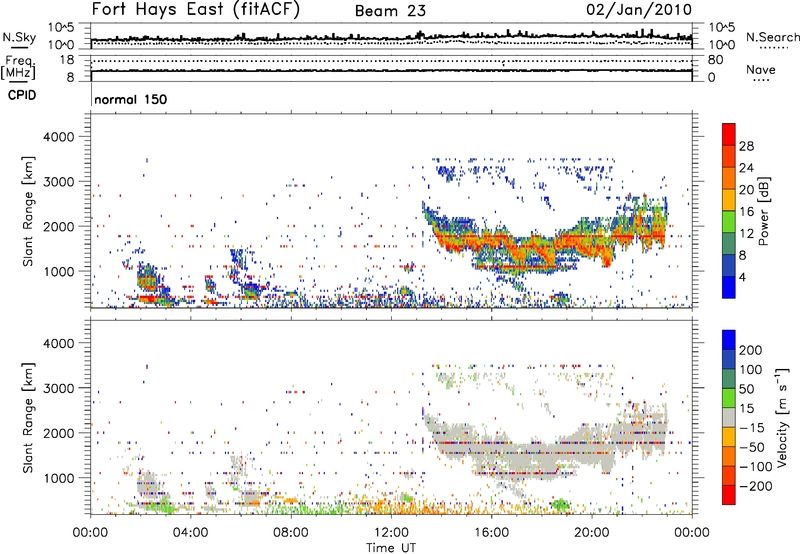Click Power color bar value '16'
Viewport: 800px width, 554px height.
click(x=746, y=212)
